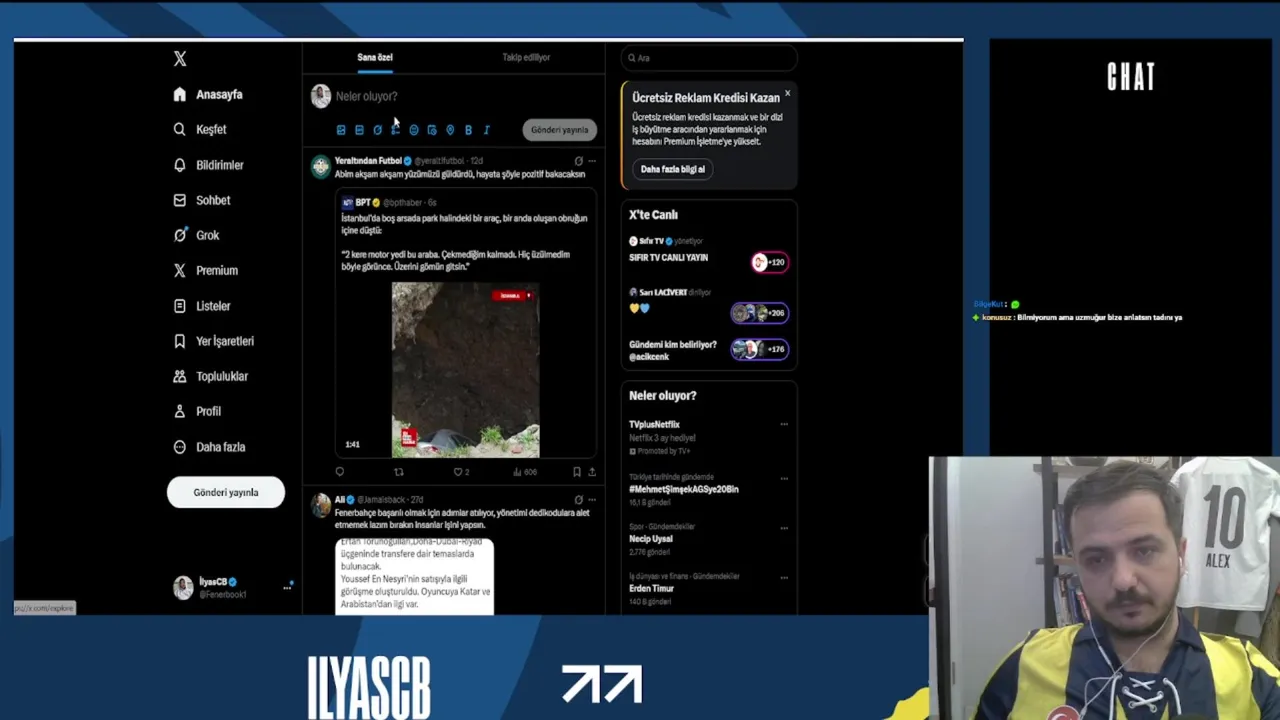1280x720 pixels.
Task: Open the Profil page
Action: tap(197, 411)
